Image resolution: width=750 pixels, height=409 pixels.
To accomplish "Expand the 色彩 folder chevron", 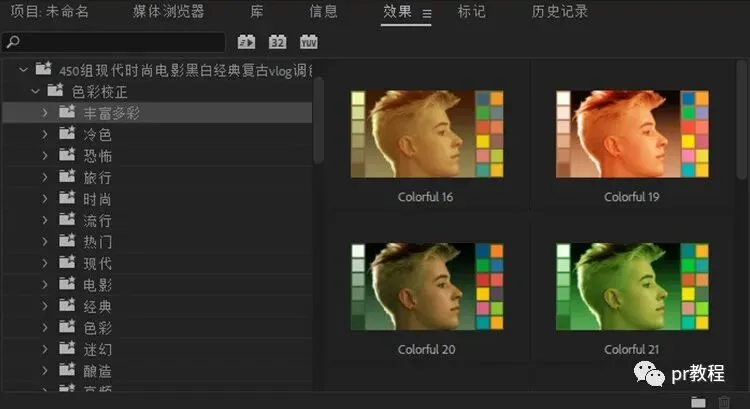I will coord(44,328).
